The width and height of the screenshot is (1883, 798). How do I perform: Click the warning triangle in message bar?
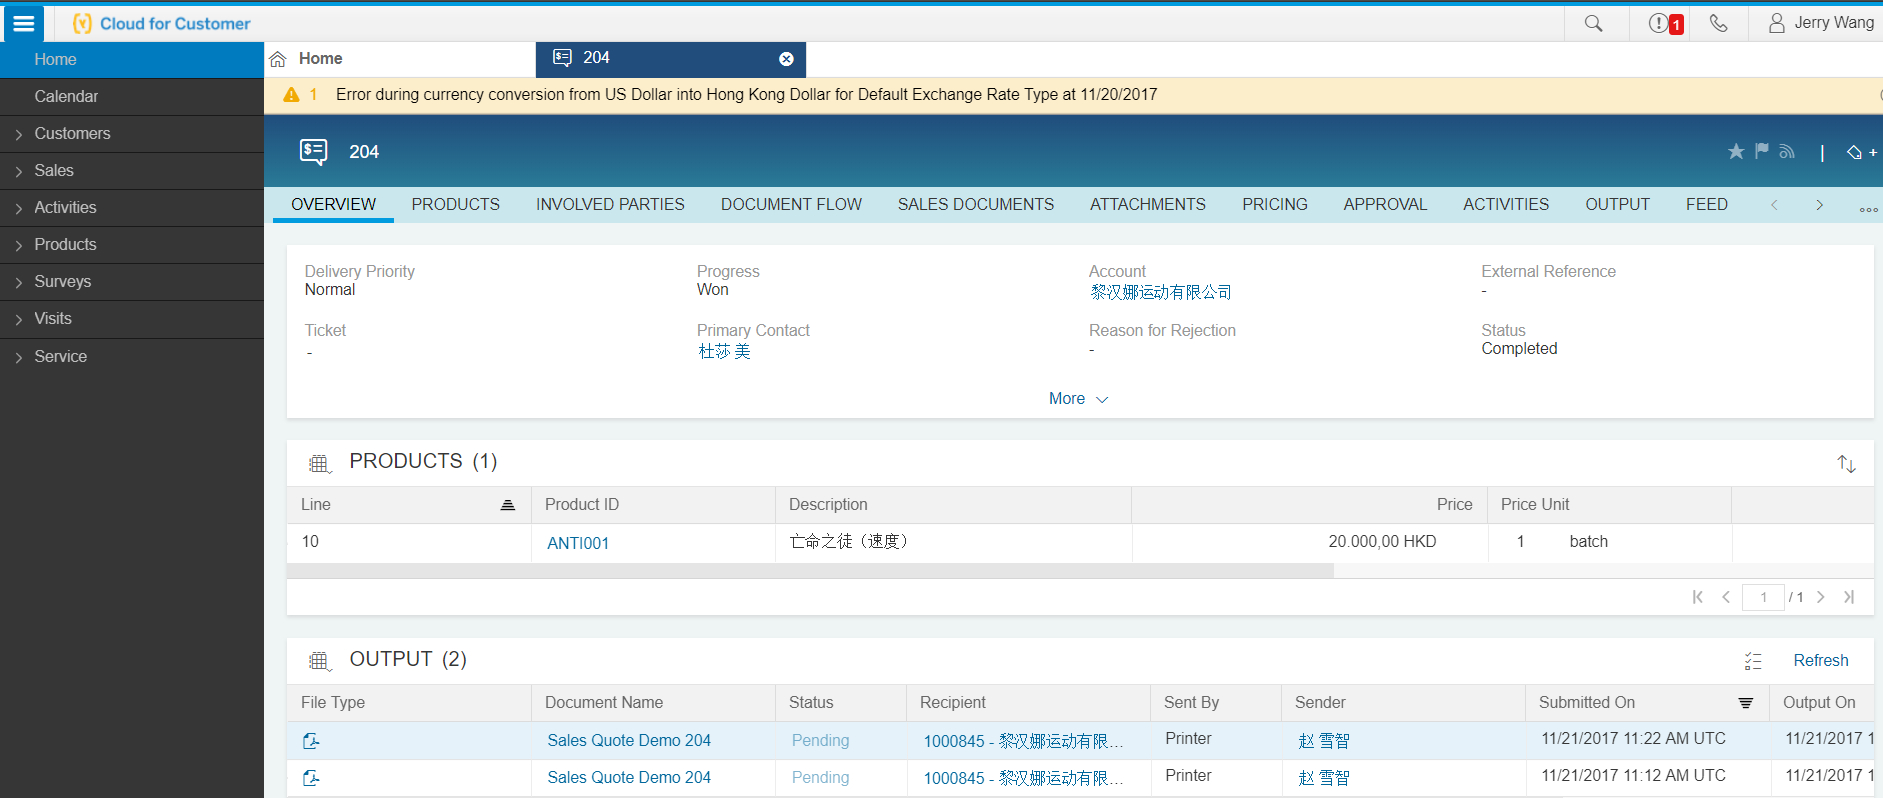tap(291, 95)
